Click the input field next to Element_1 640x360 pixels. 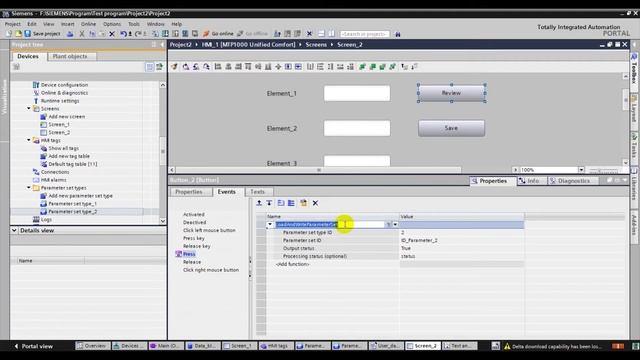click(x=357, y=93)
